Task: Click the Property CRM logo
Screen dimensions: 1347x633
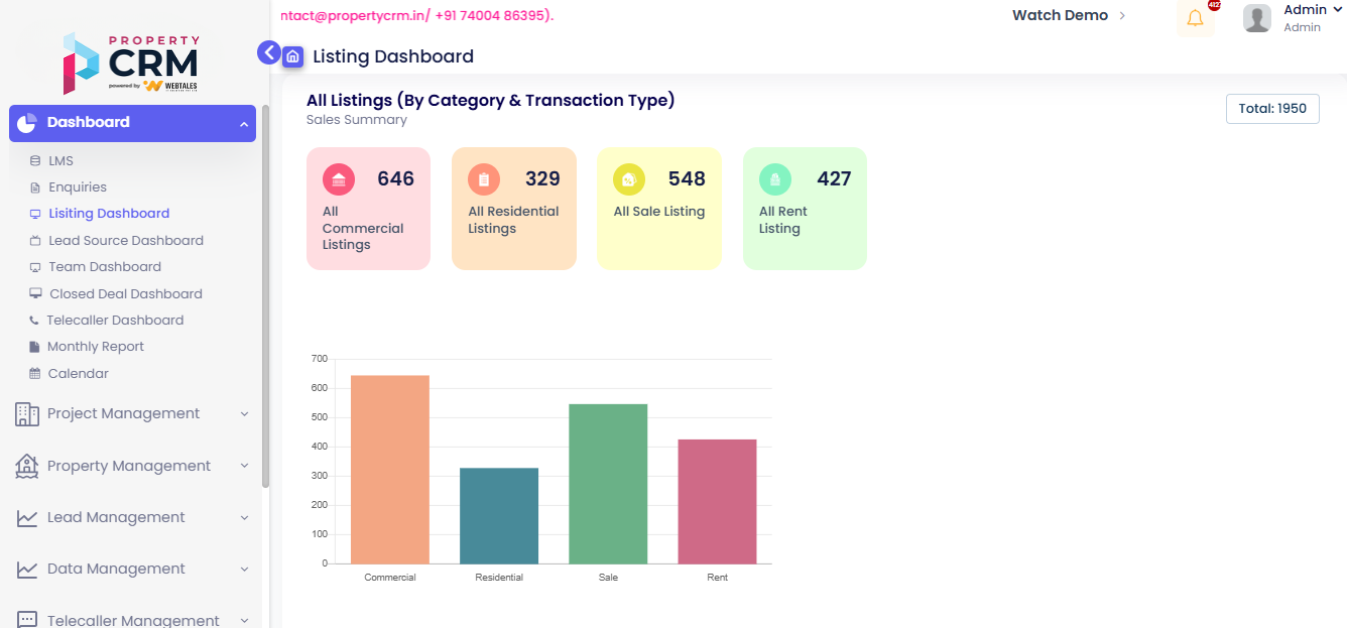Action: [131, 65]
